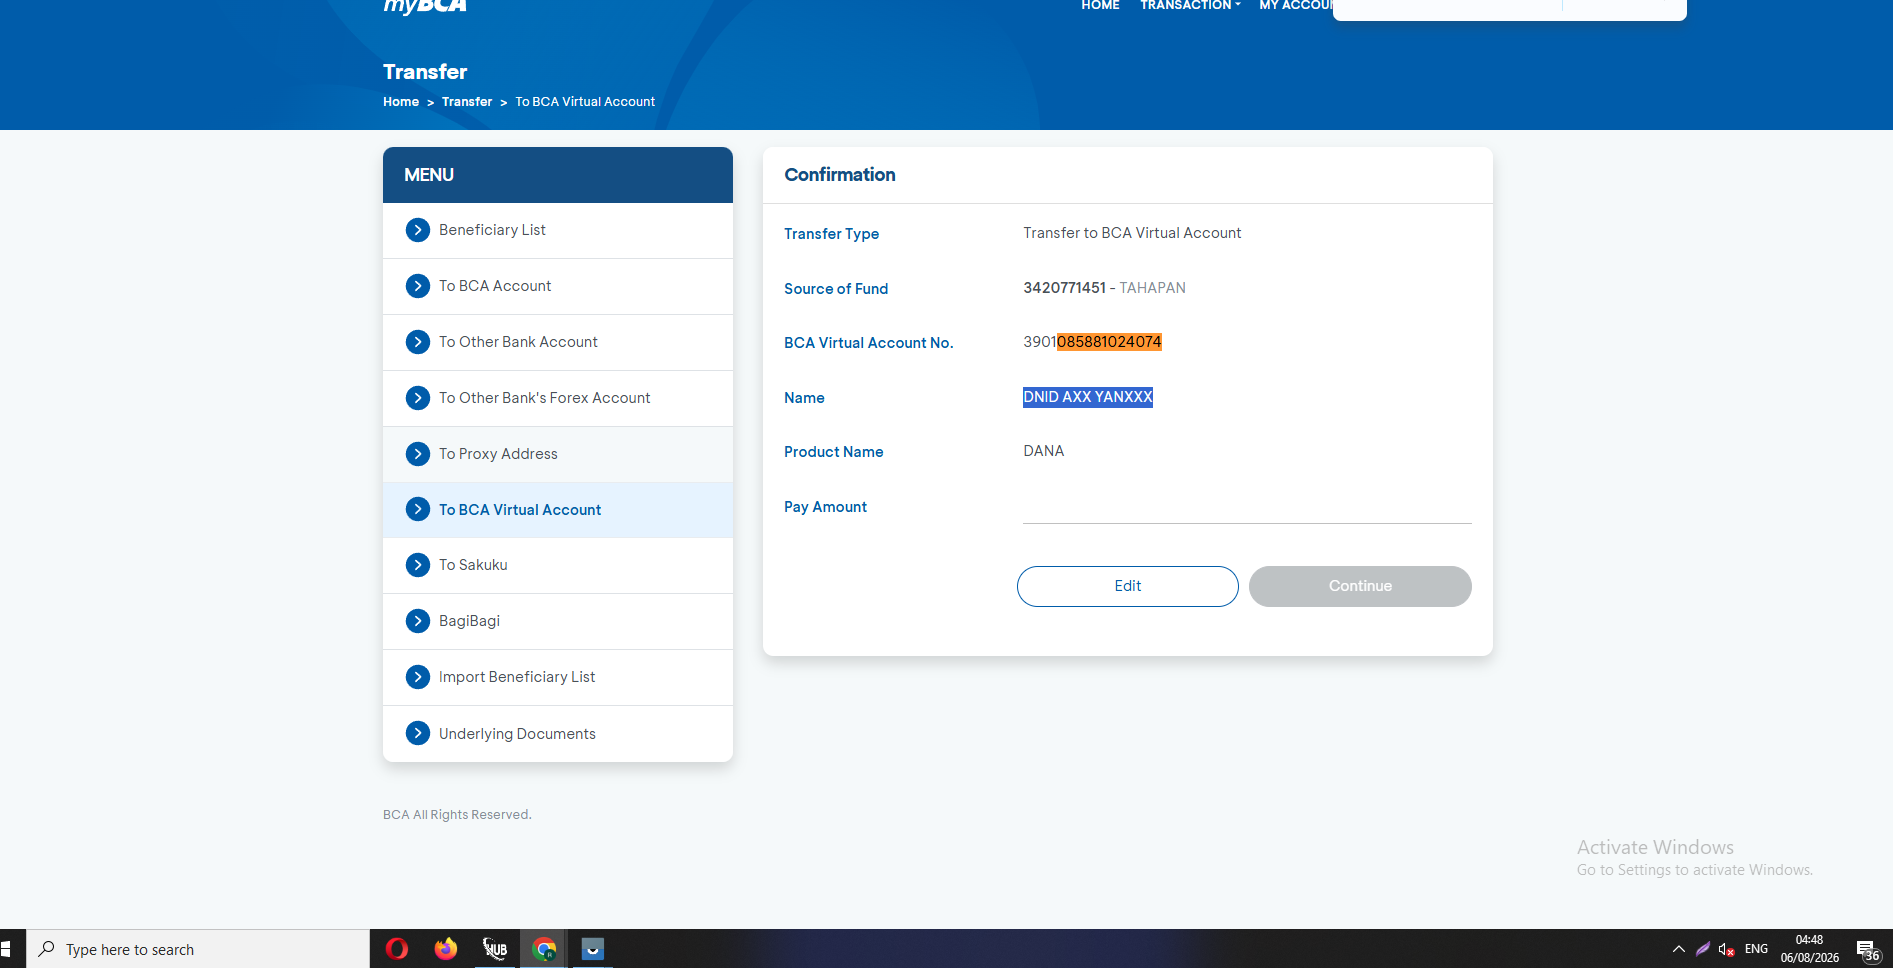1893x968 pixels.
Task: Choose To Proxy Address menu item
Action: [x=558, y=454]
